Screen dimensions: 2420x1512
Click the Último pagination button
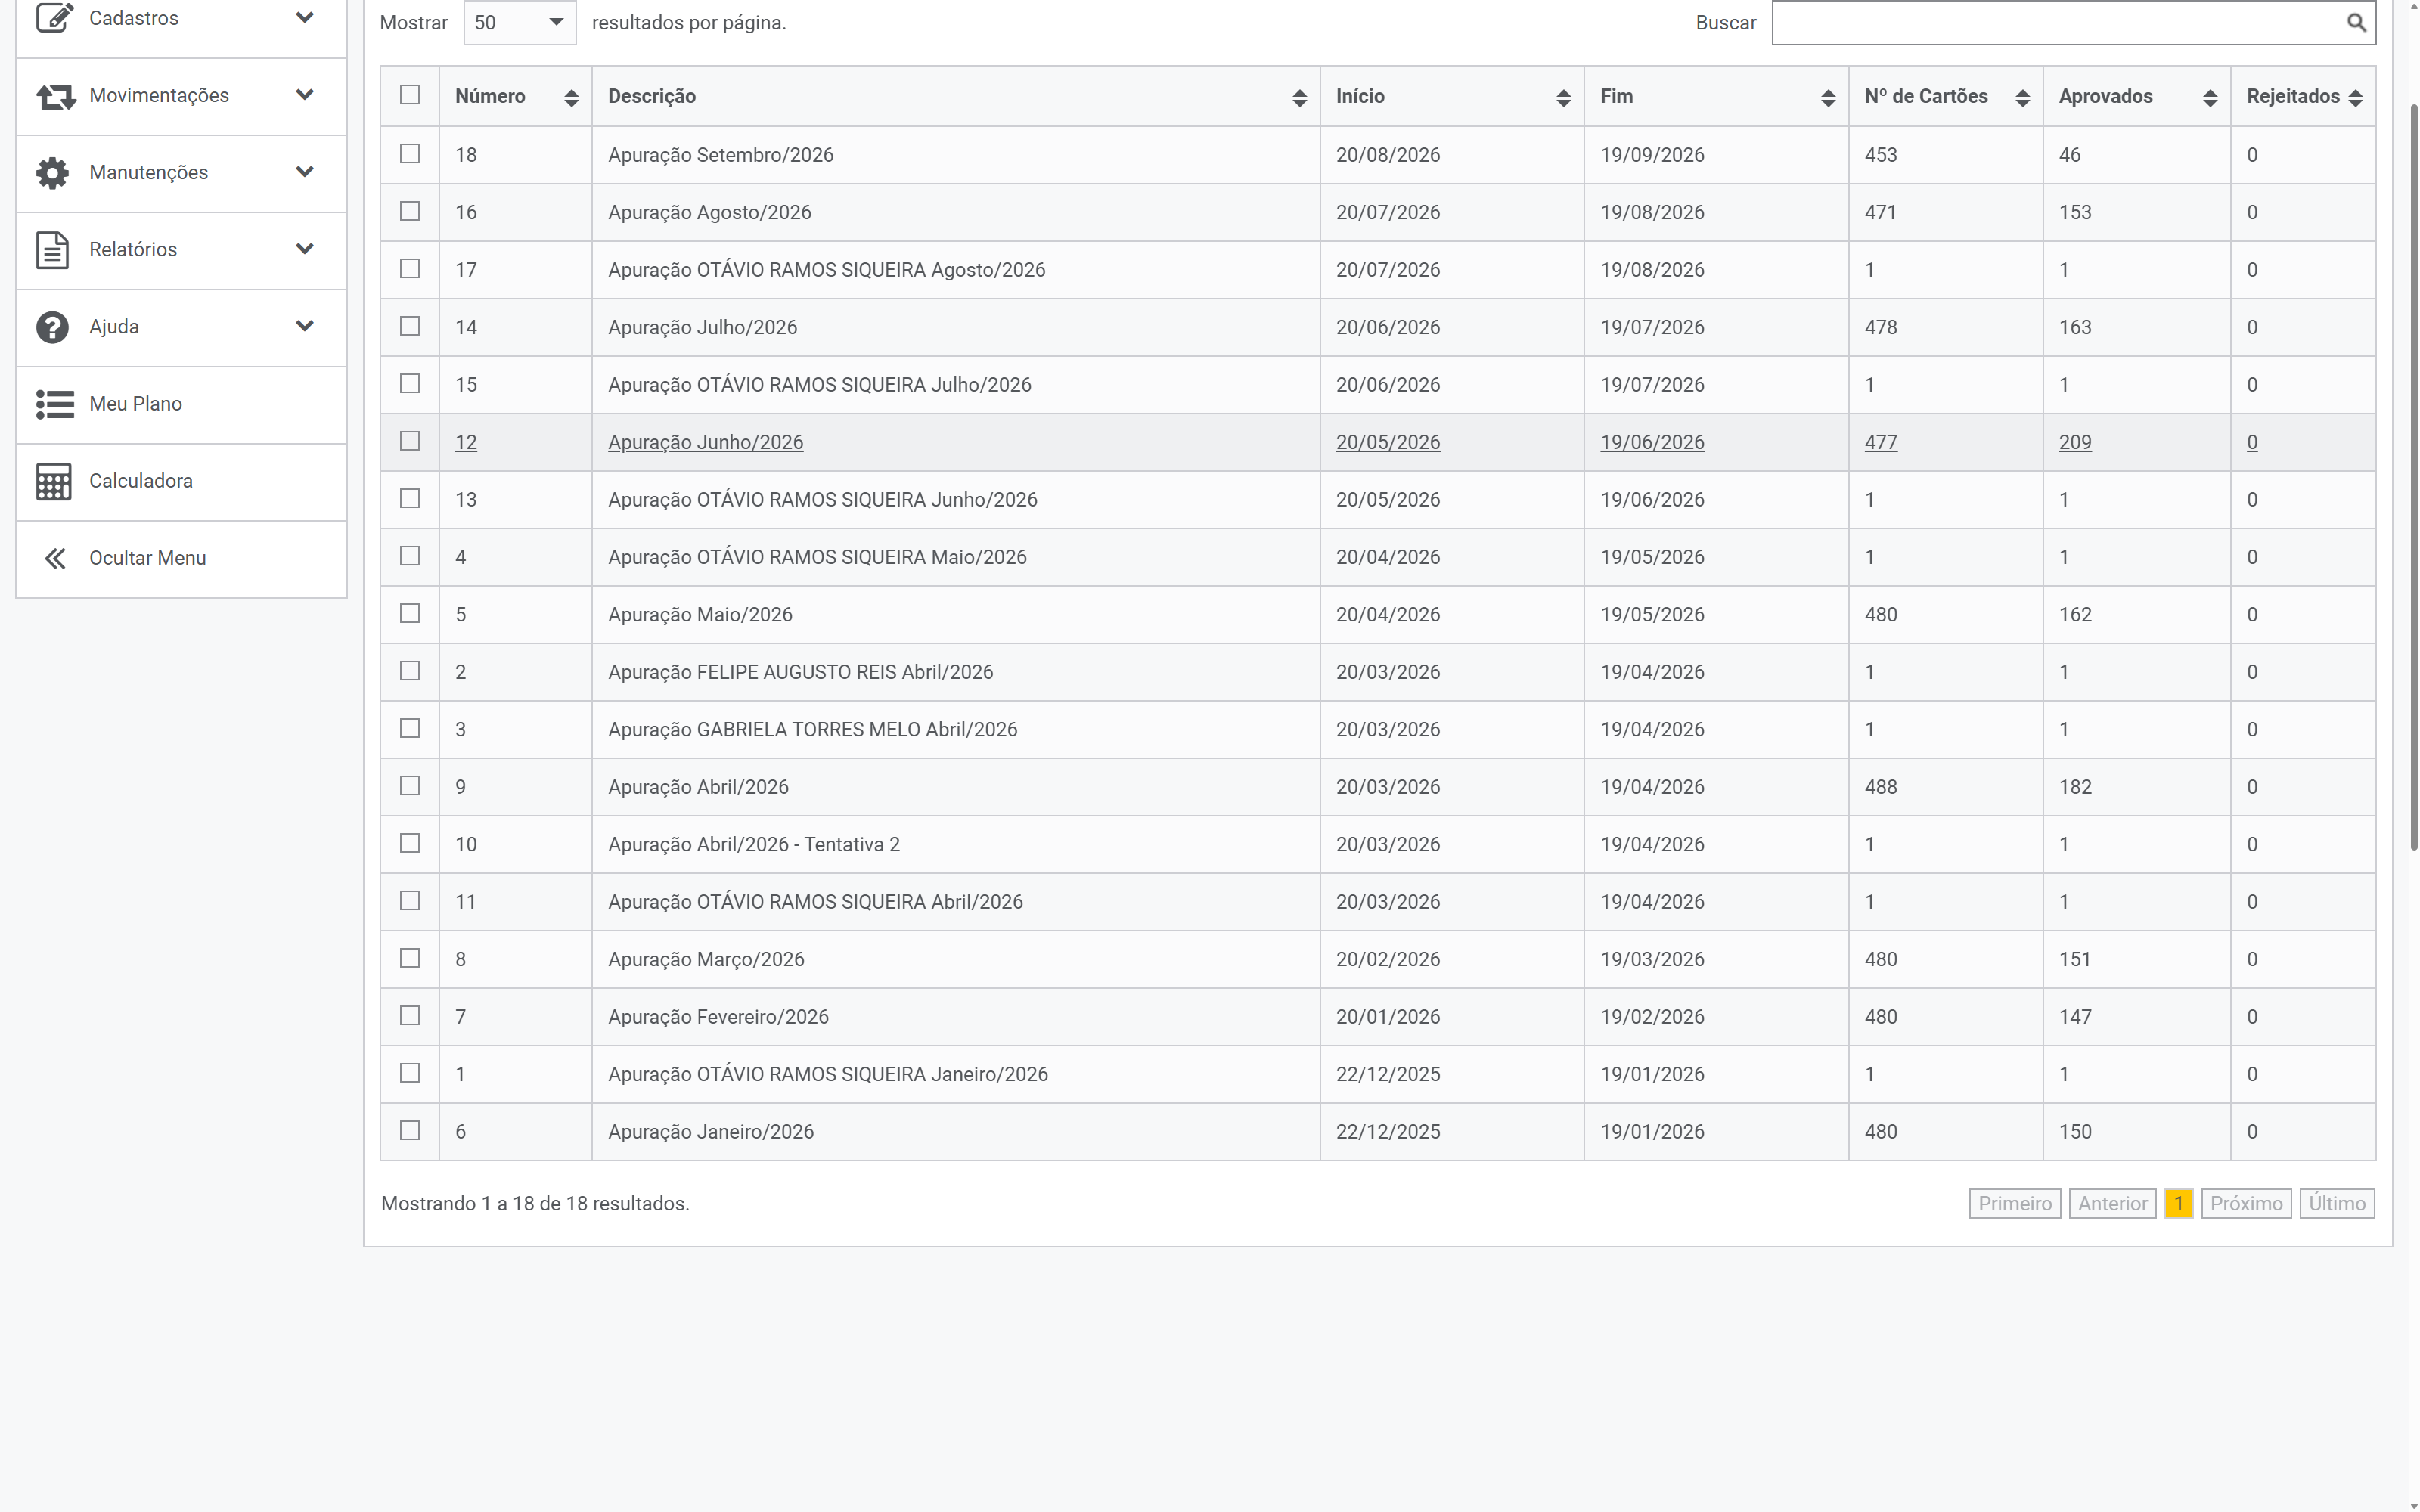pos(2337,1203)
